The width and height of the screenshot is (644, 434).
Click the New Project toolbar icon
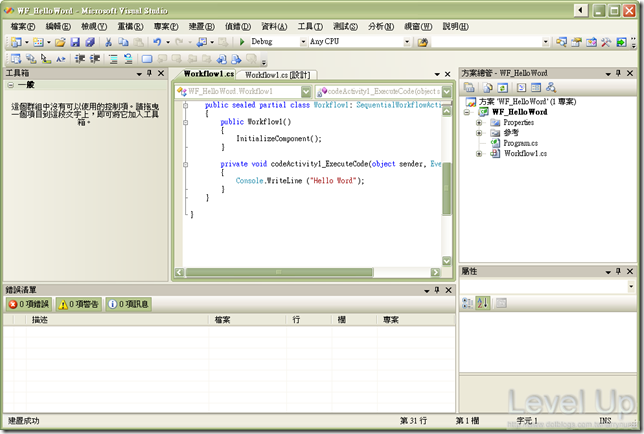[16, 42]
